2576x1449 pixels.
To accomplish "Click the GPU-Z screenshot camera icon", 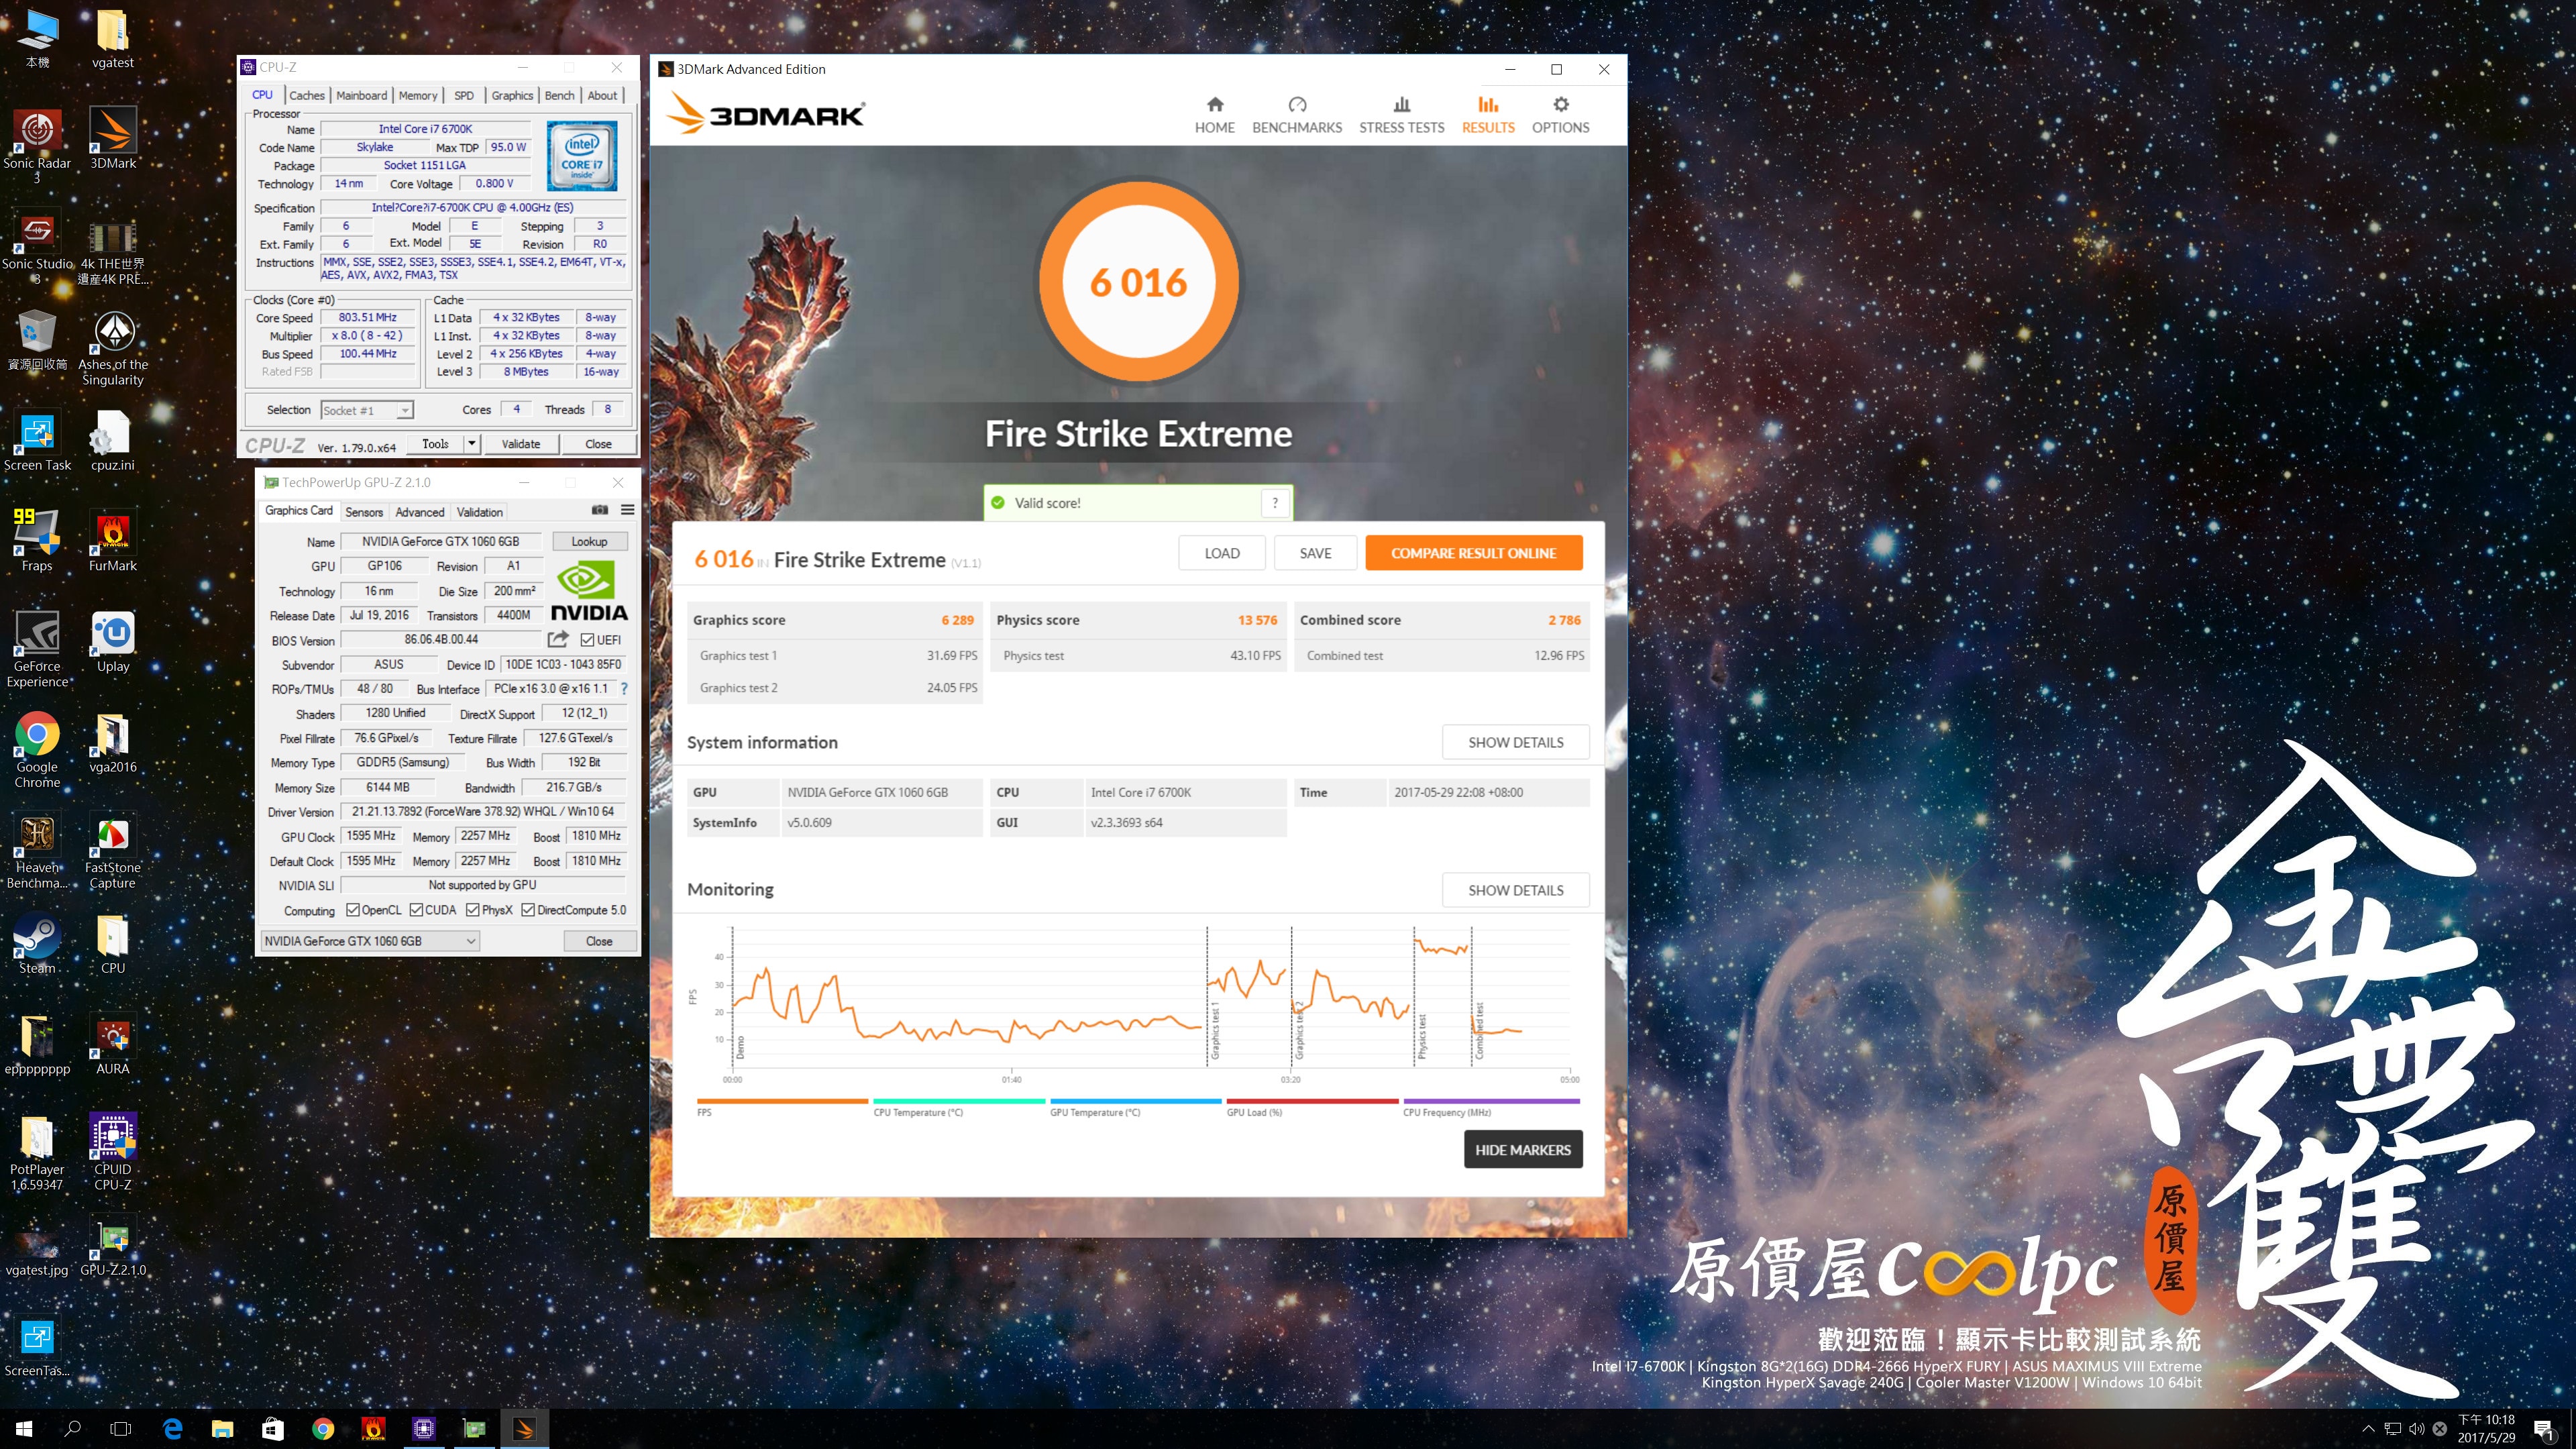I will click(x=600, y=510).
